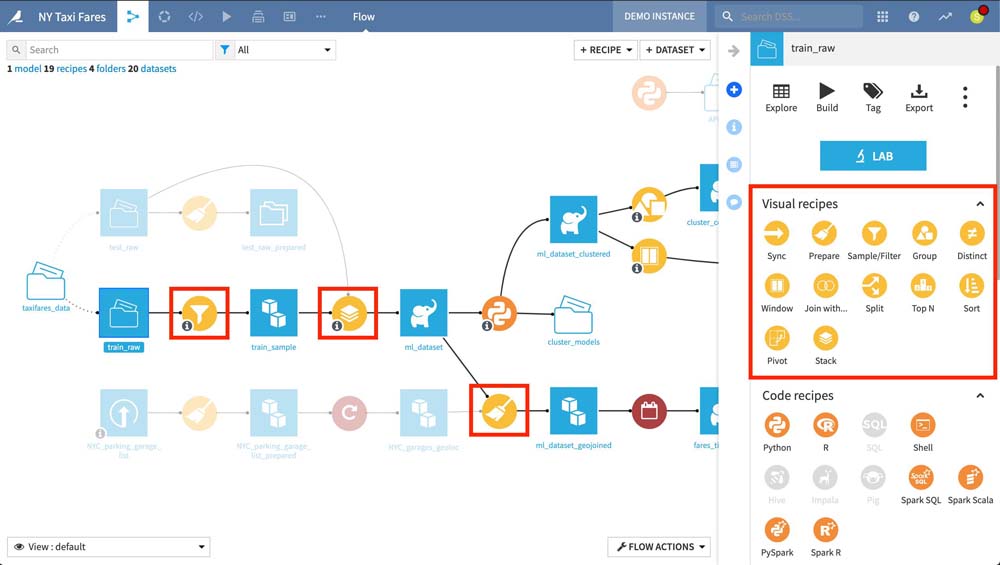
Task: Select the filter recipe after train_raw
Action: (x=199, y=313)
